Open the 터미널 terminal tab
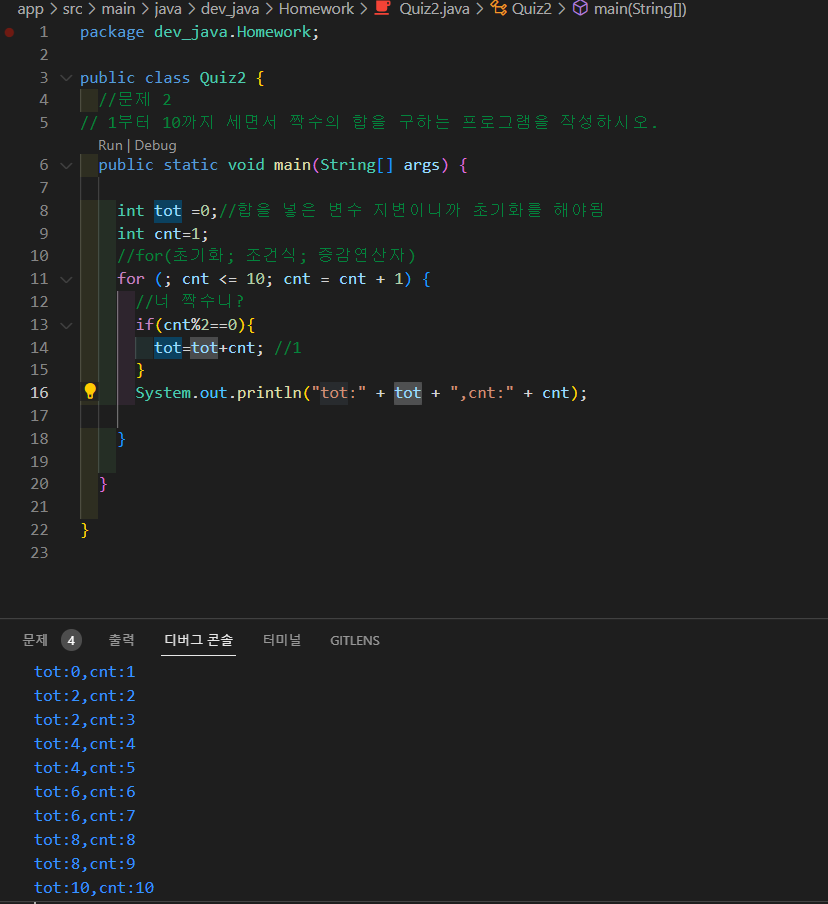The image size is (828, 904). coord(282,640)
